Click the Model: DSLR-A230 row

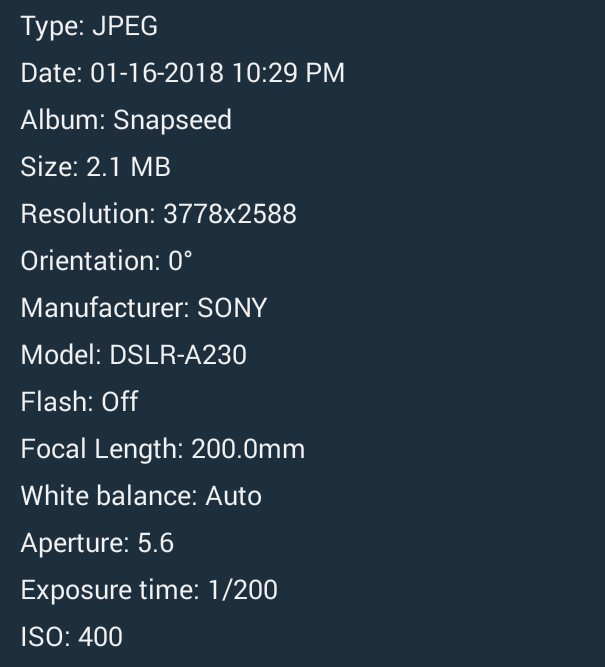(x=134, y=355)
